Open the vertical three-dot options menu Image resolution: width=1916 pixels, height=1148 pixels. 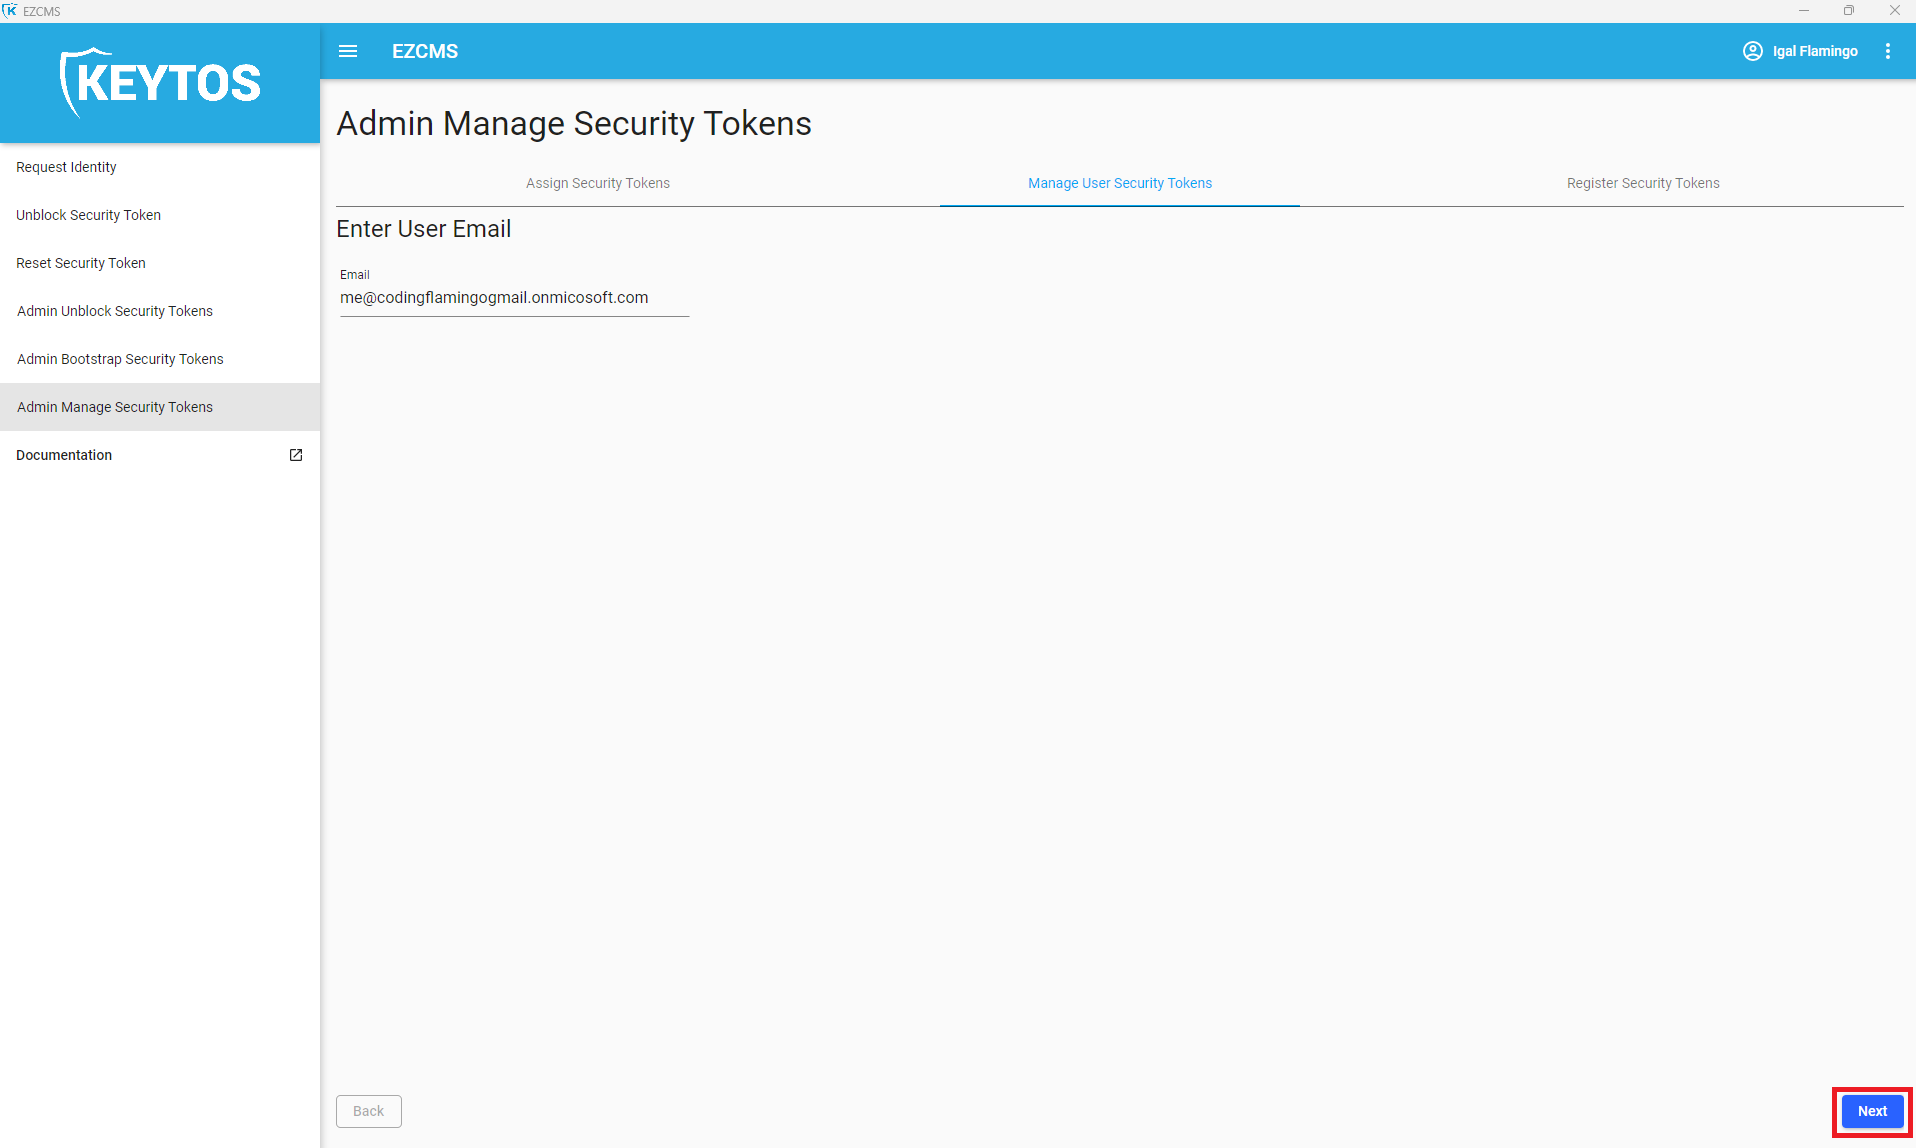(1888, 51)
